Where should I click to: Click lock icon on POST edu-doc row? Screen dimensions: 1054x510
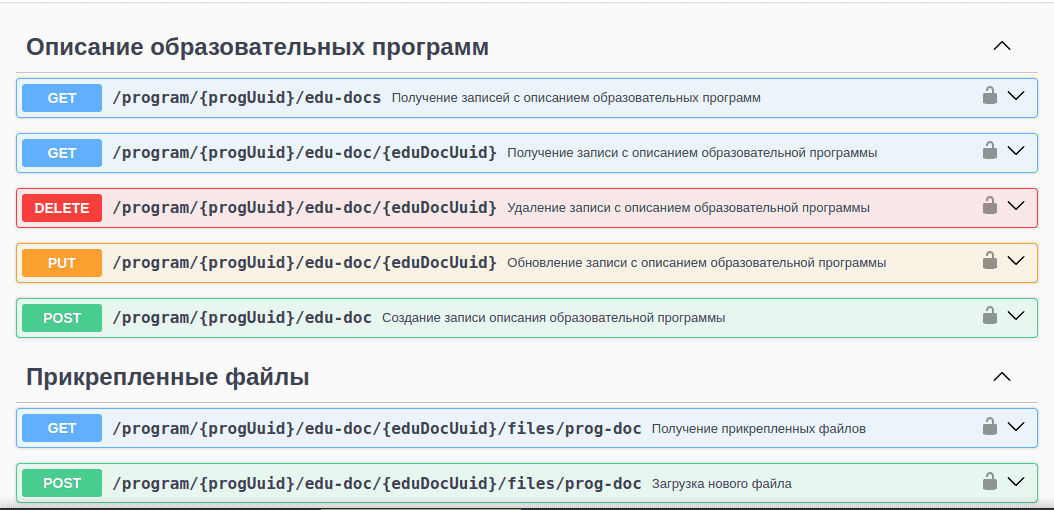click(989, 317)
